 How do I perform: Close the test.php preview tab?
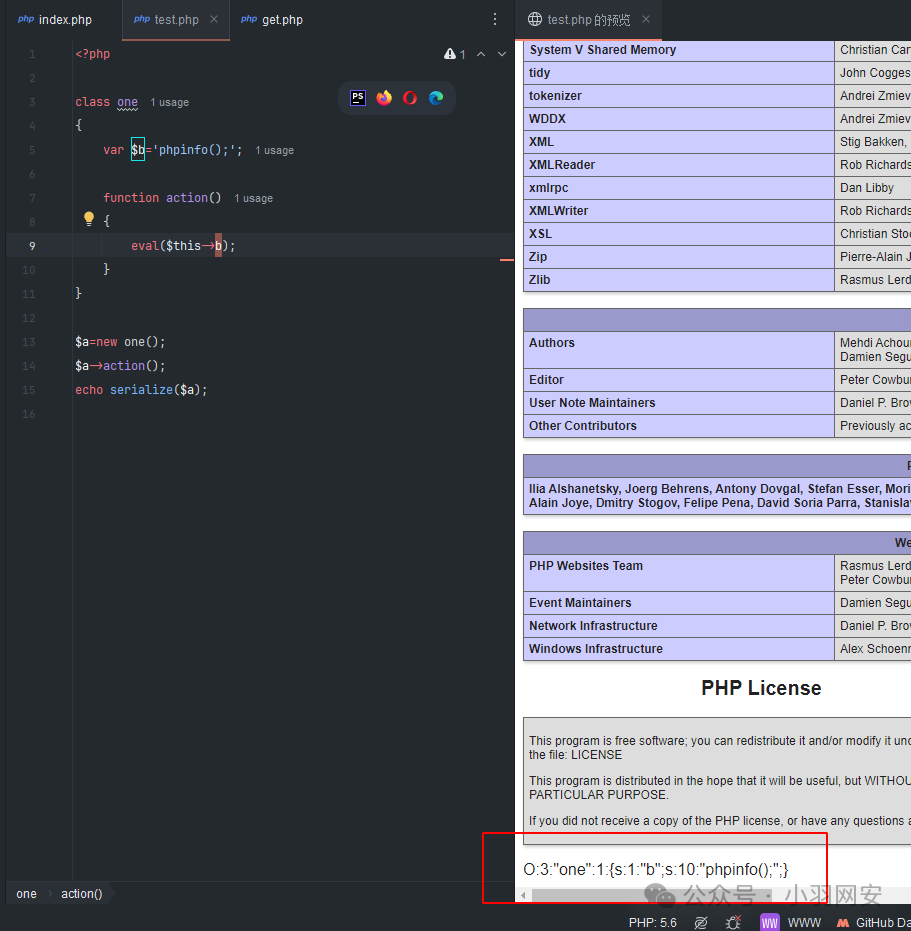coord(646,20)
